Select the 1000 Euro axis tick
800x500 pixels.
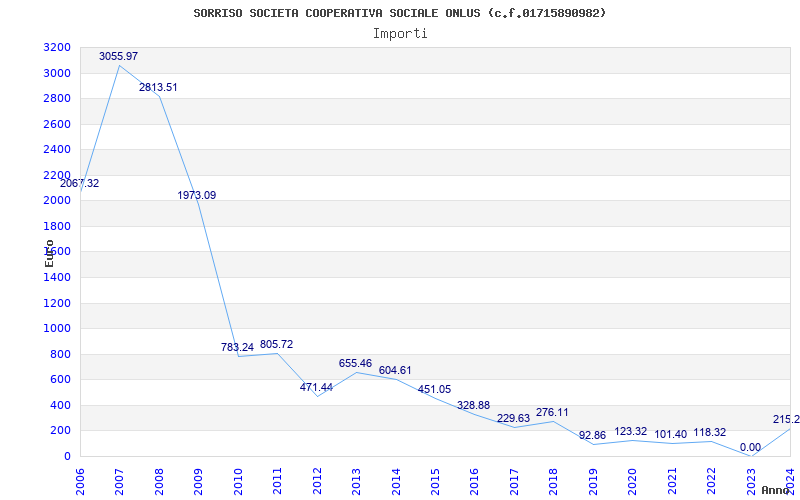[x=57, y=329]
